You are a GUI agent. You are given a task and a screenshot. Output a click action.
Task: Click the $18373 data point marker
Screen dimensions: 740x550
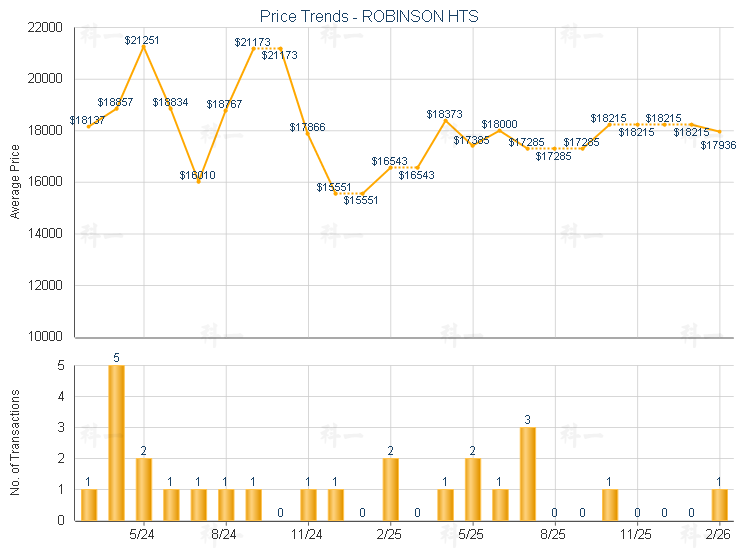445,121
